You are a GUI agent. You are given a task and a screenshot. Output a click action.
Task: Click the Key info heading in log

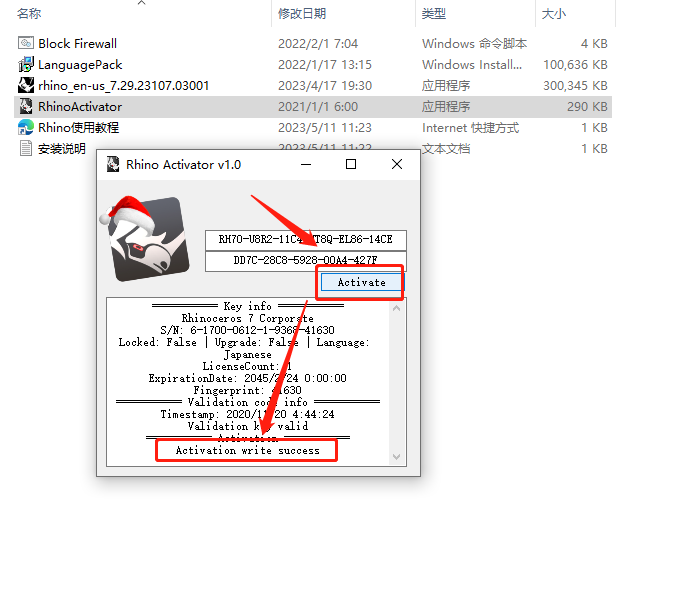(x=247, y=306)
